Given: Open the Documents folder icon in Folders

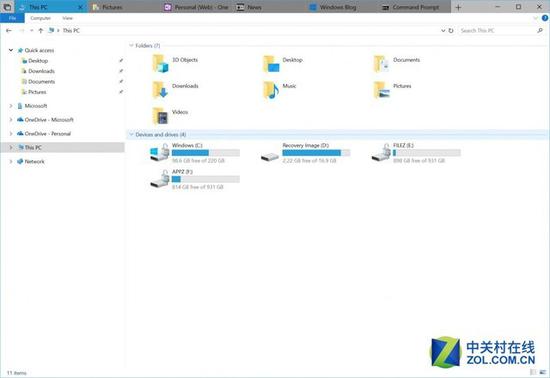Looking at the screenshot, I should (x=382, y=64).
